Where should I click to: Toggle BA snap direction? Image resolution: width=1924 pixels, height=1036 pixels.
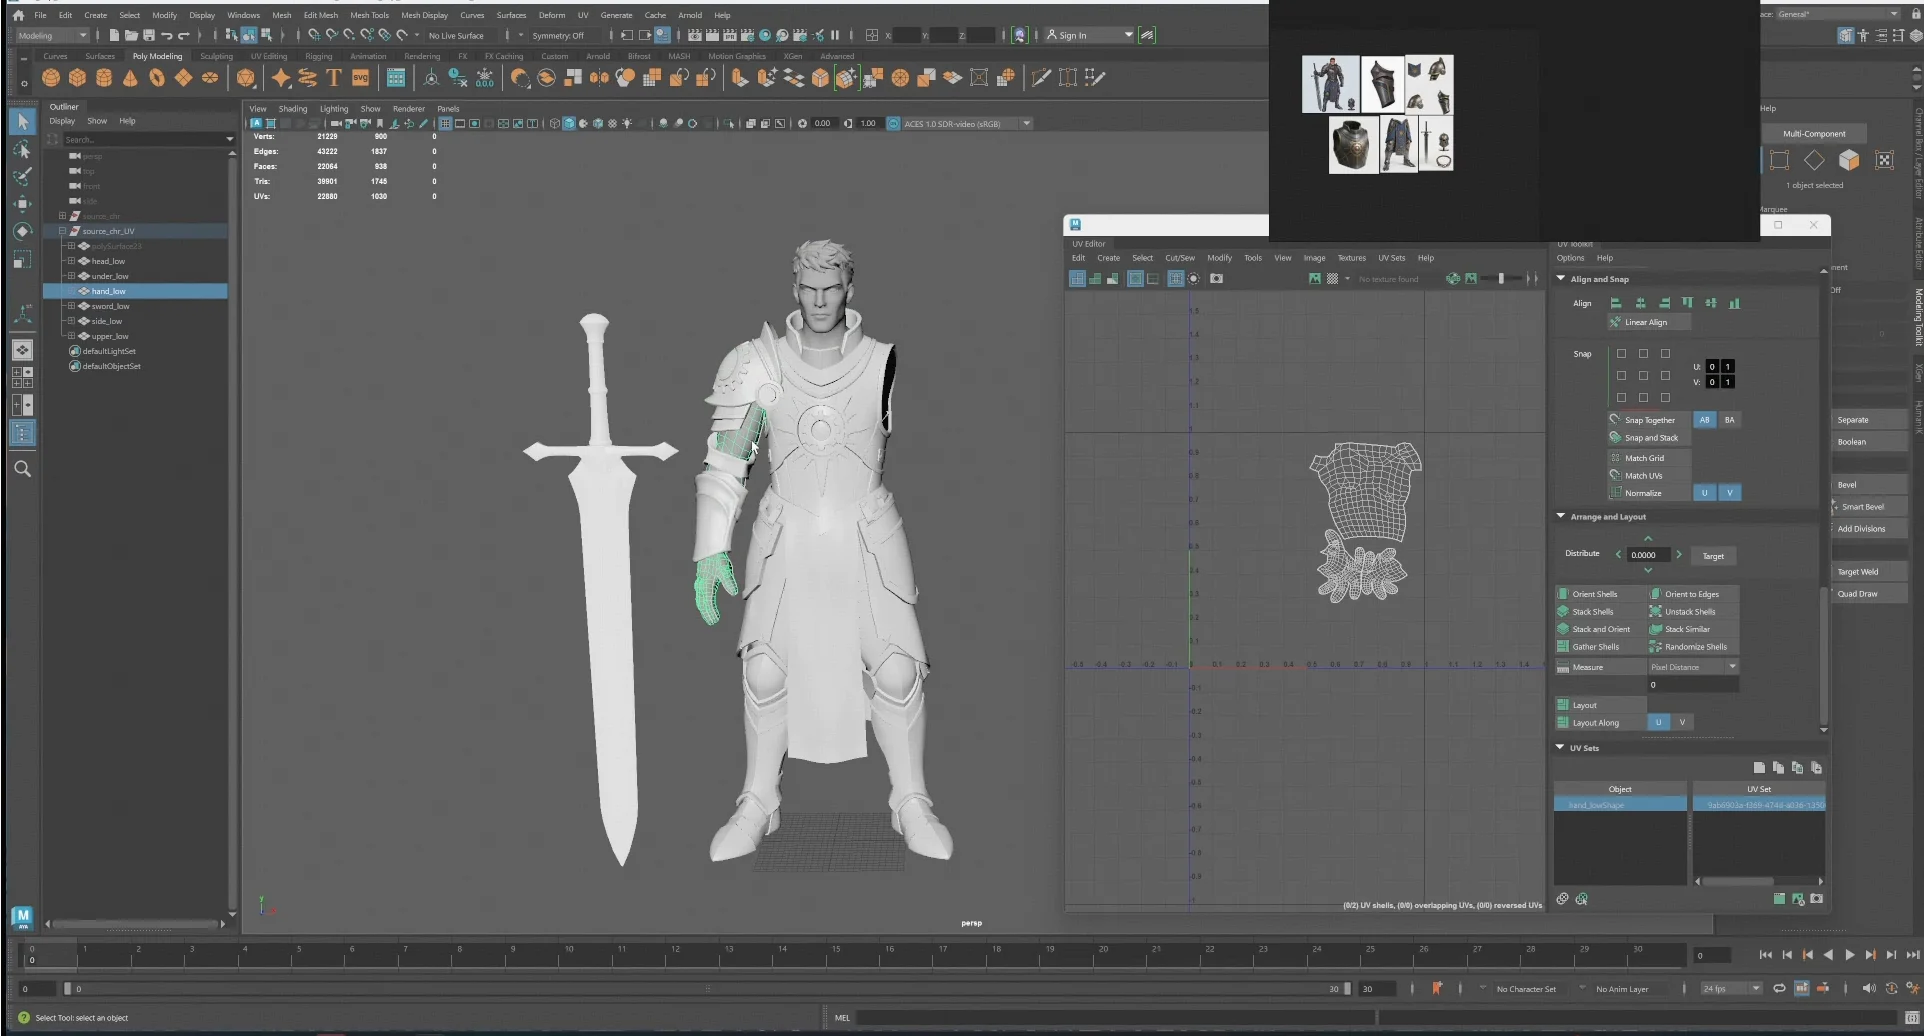click(1729, 420)
